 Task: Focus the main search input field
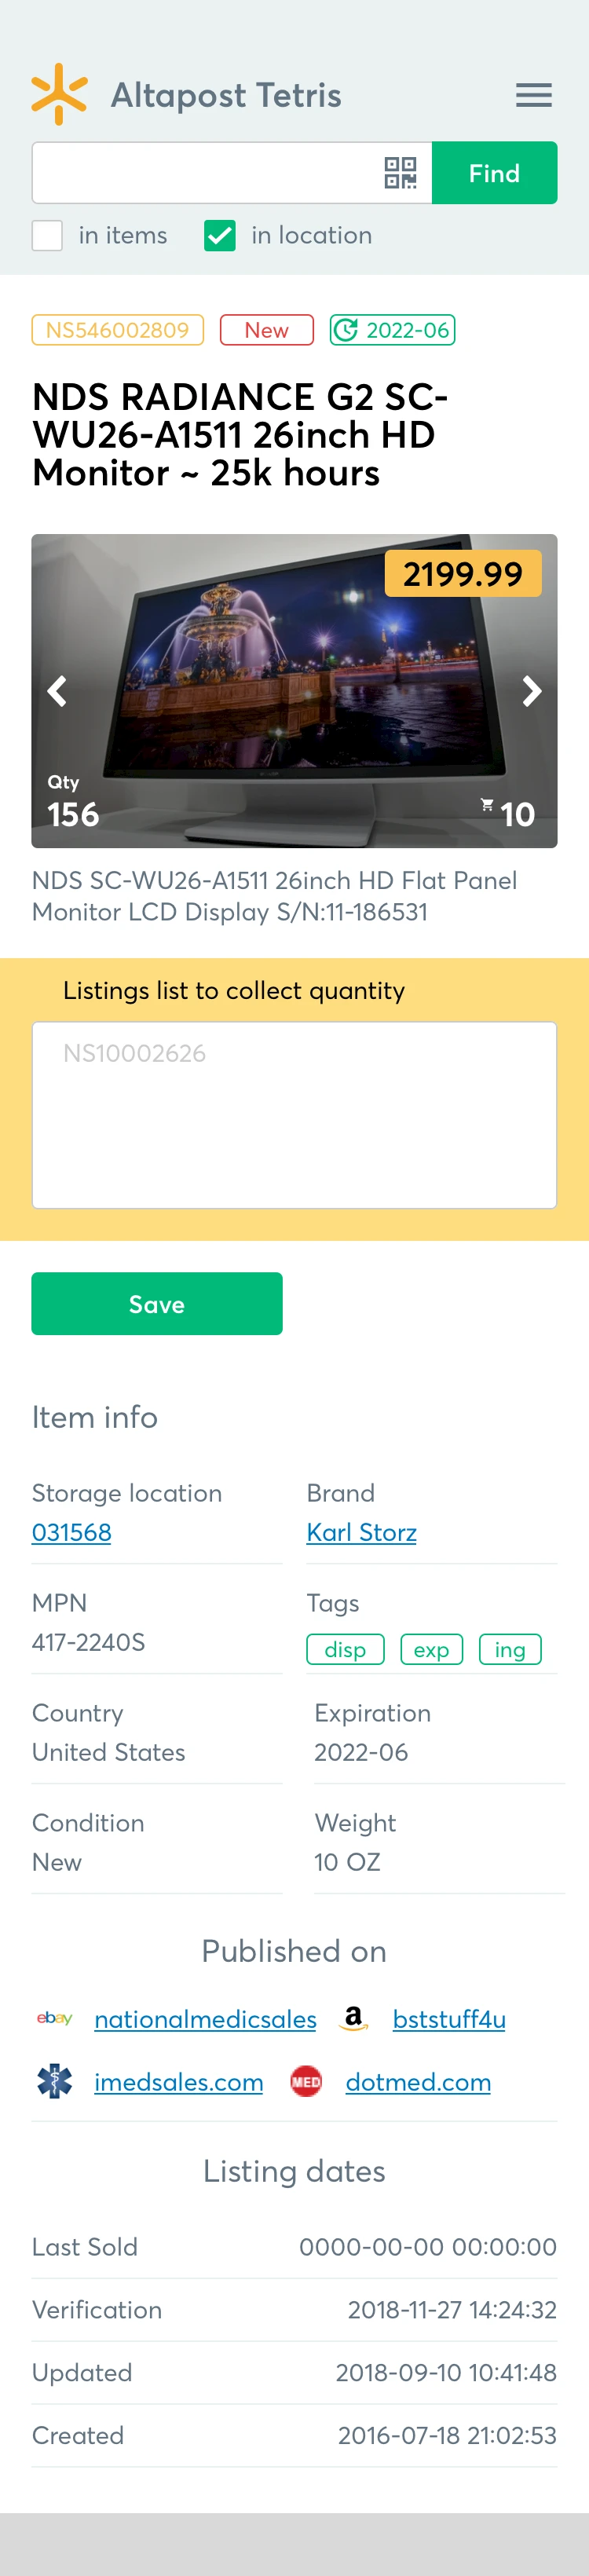point(205,173)
